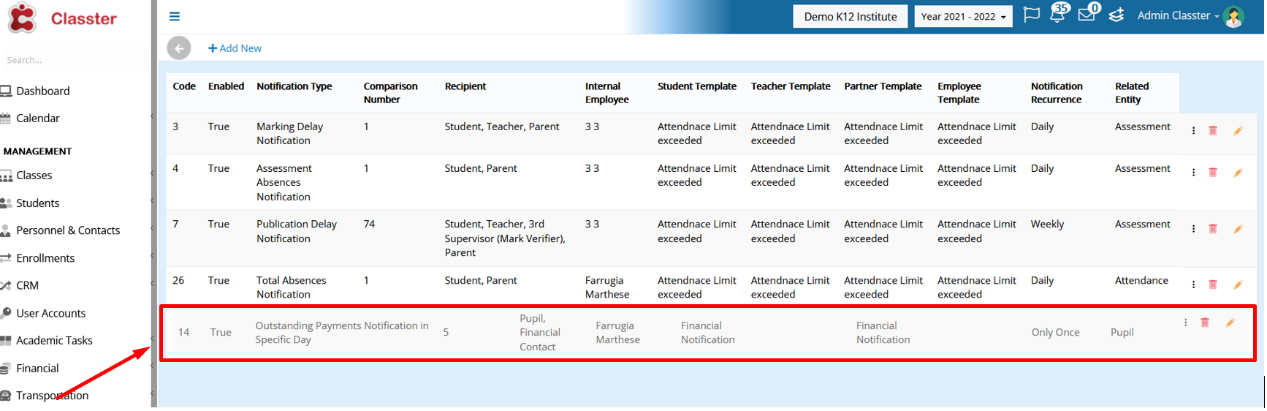Screen dimensions: 1267x411
Task: Click the Code column header
Action: 184,87
